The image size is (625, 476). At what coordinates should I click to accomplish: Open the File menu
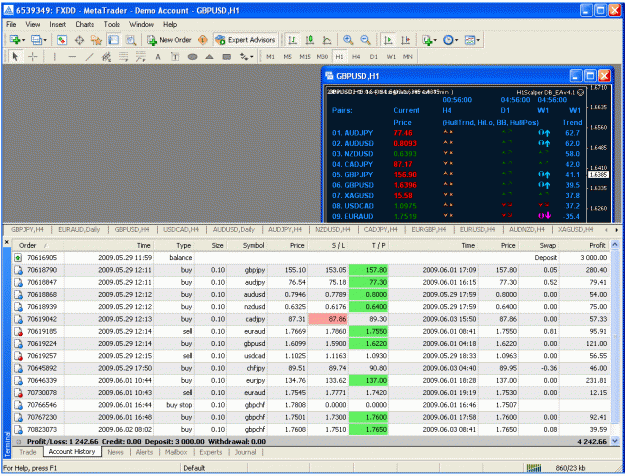[11, 24]
